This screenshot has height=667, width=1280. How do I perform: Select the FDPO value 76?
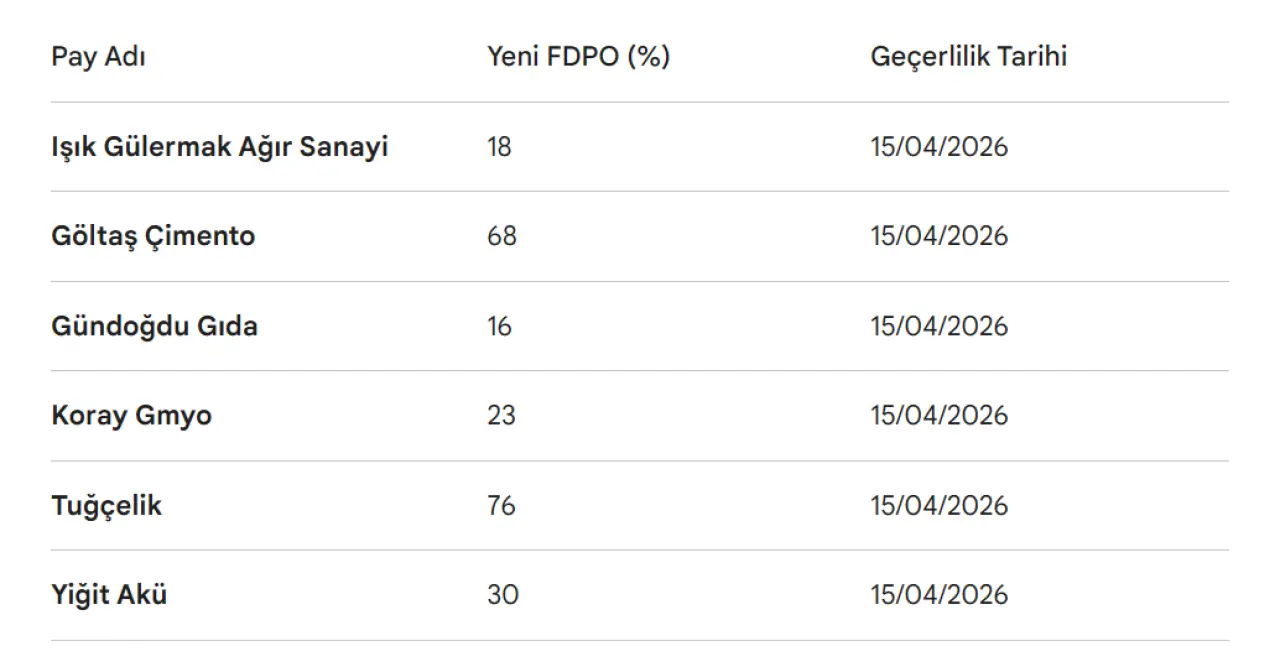(x=501, y=505)
